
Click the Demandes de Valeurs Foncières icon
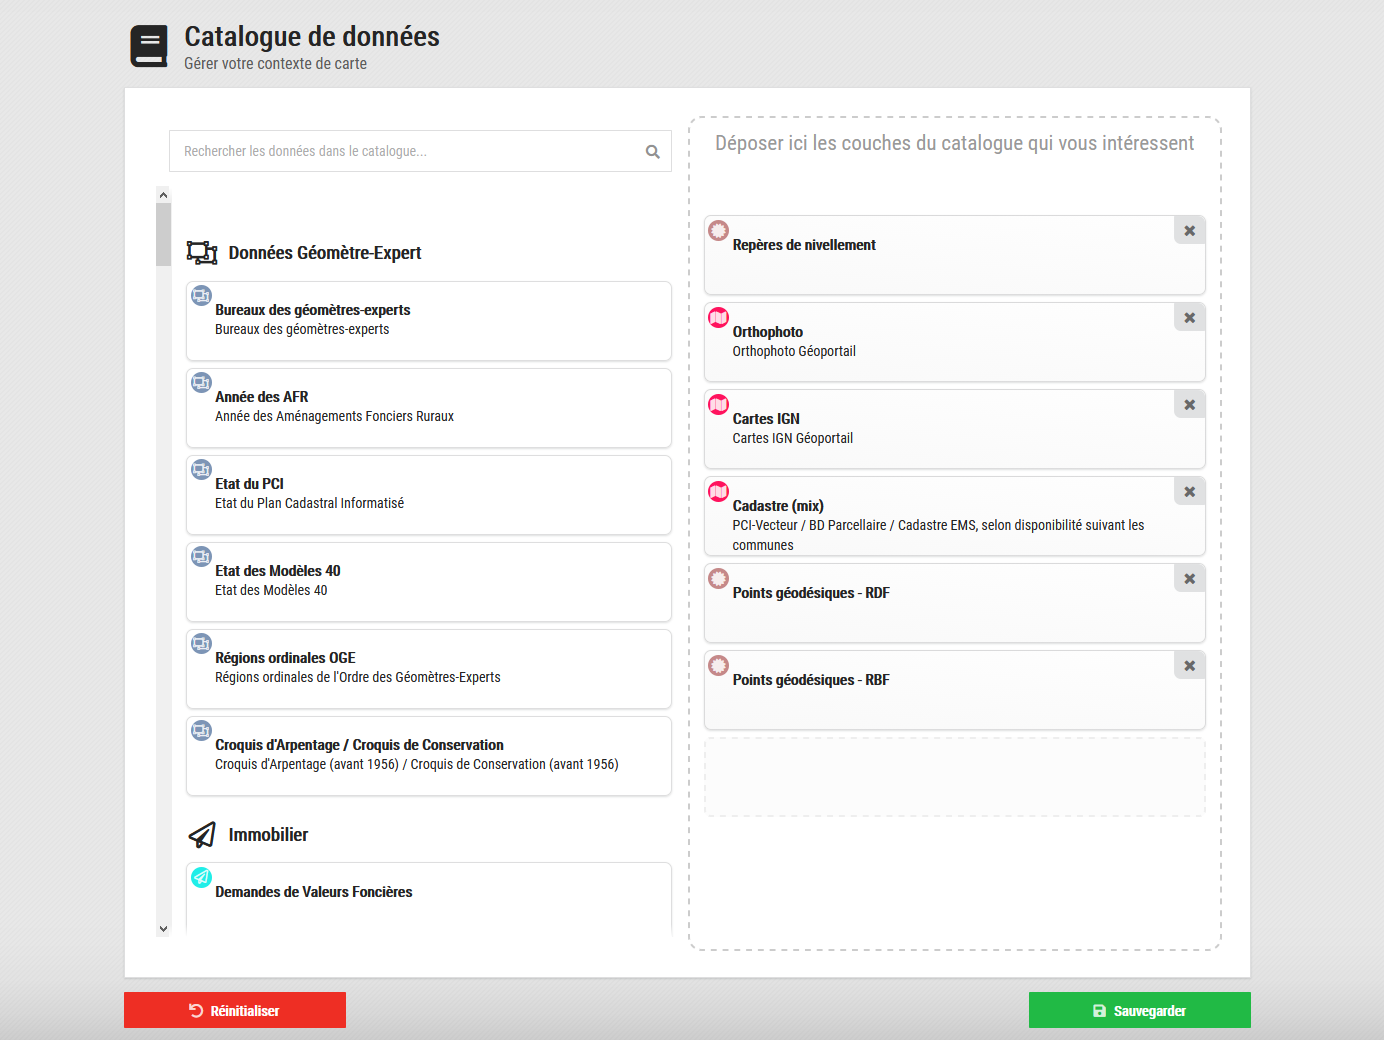[201, 877]
